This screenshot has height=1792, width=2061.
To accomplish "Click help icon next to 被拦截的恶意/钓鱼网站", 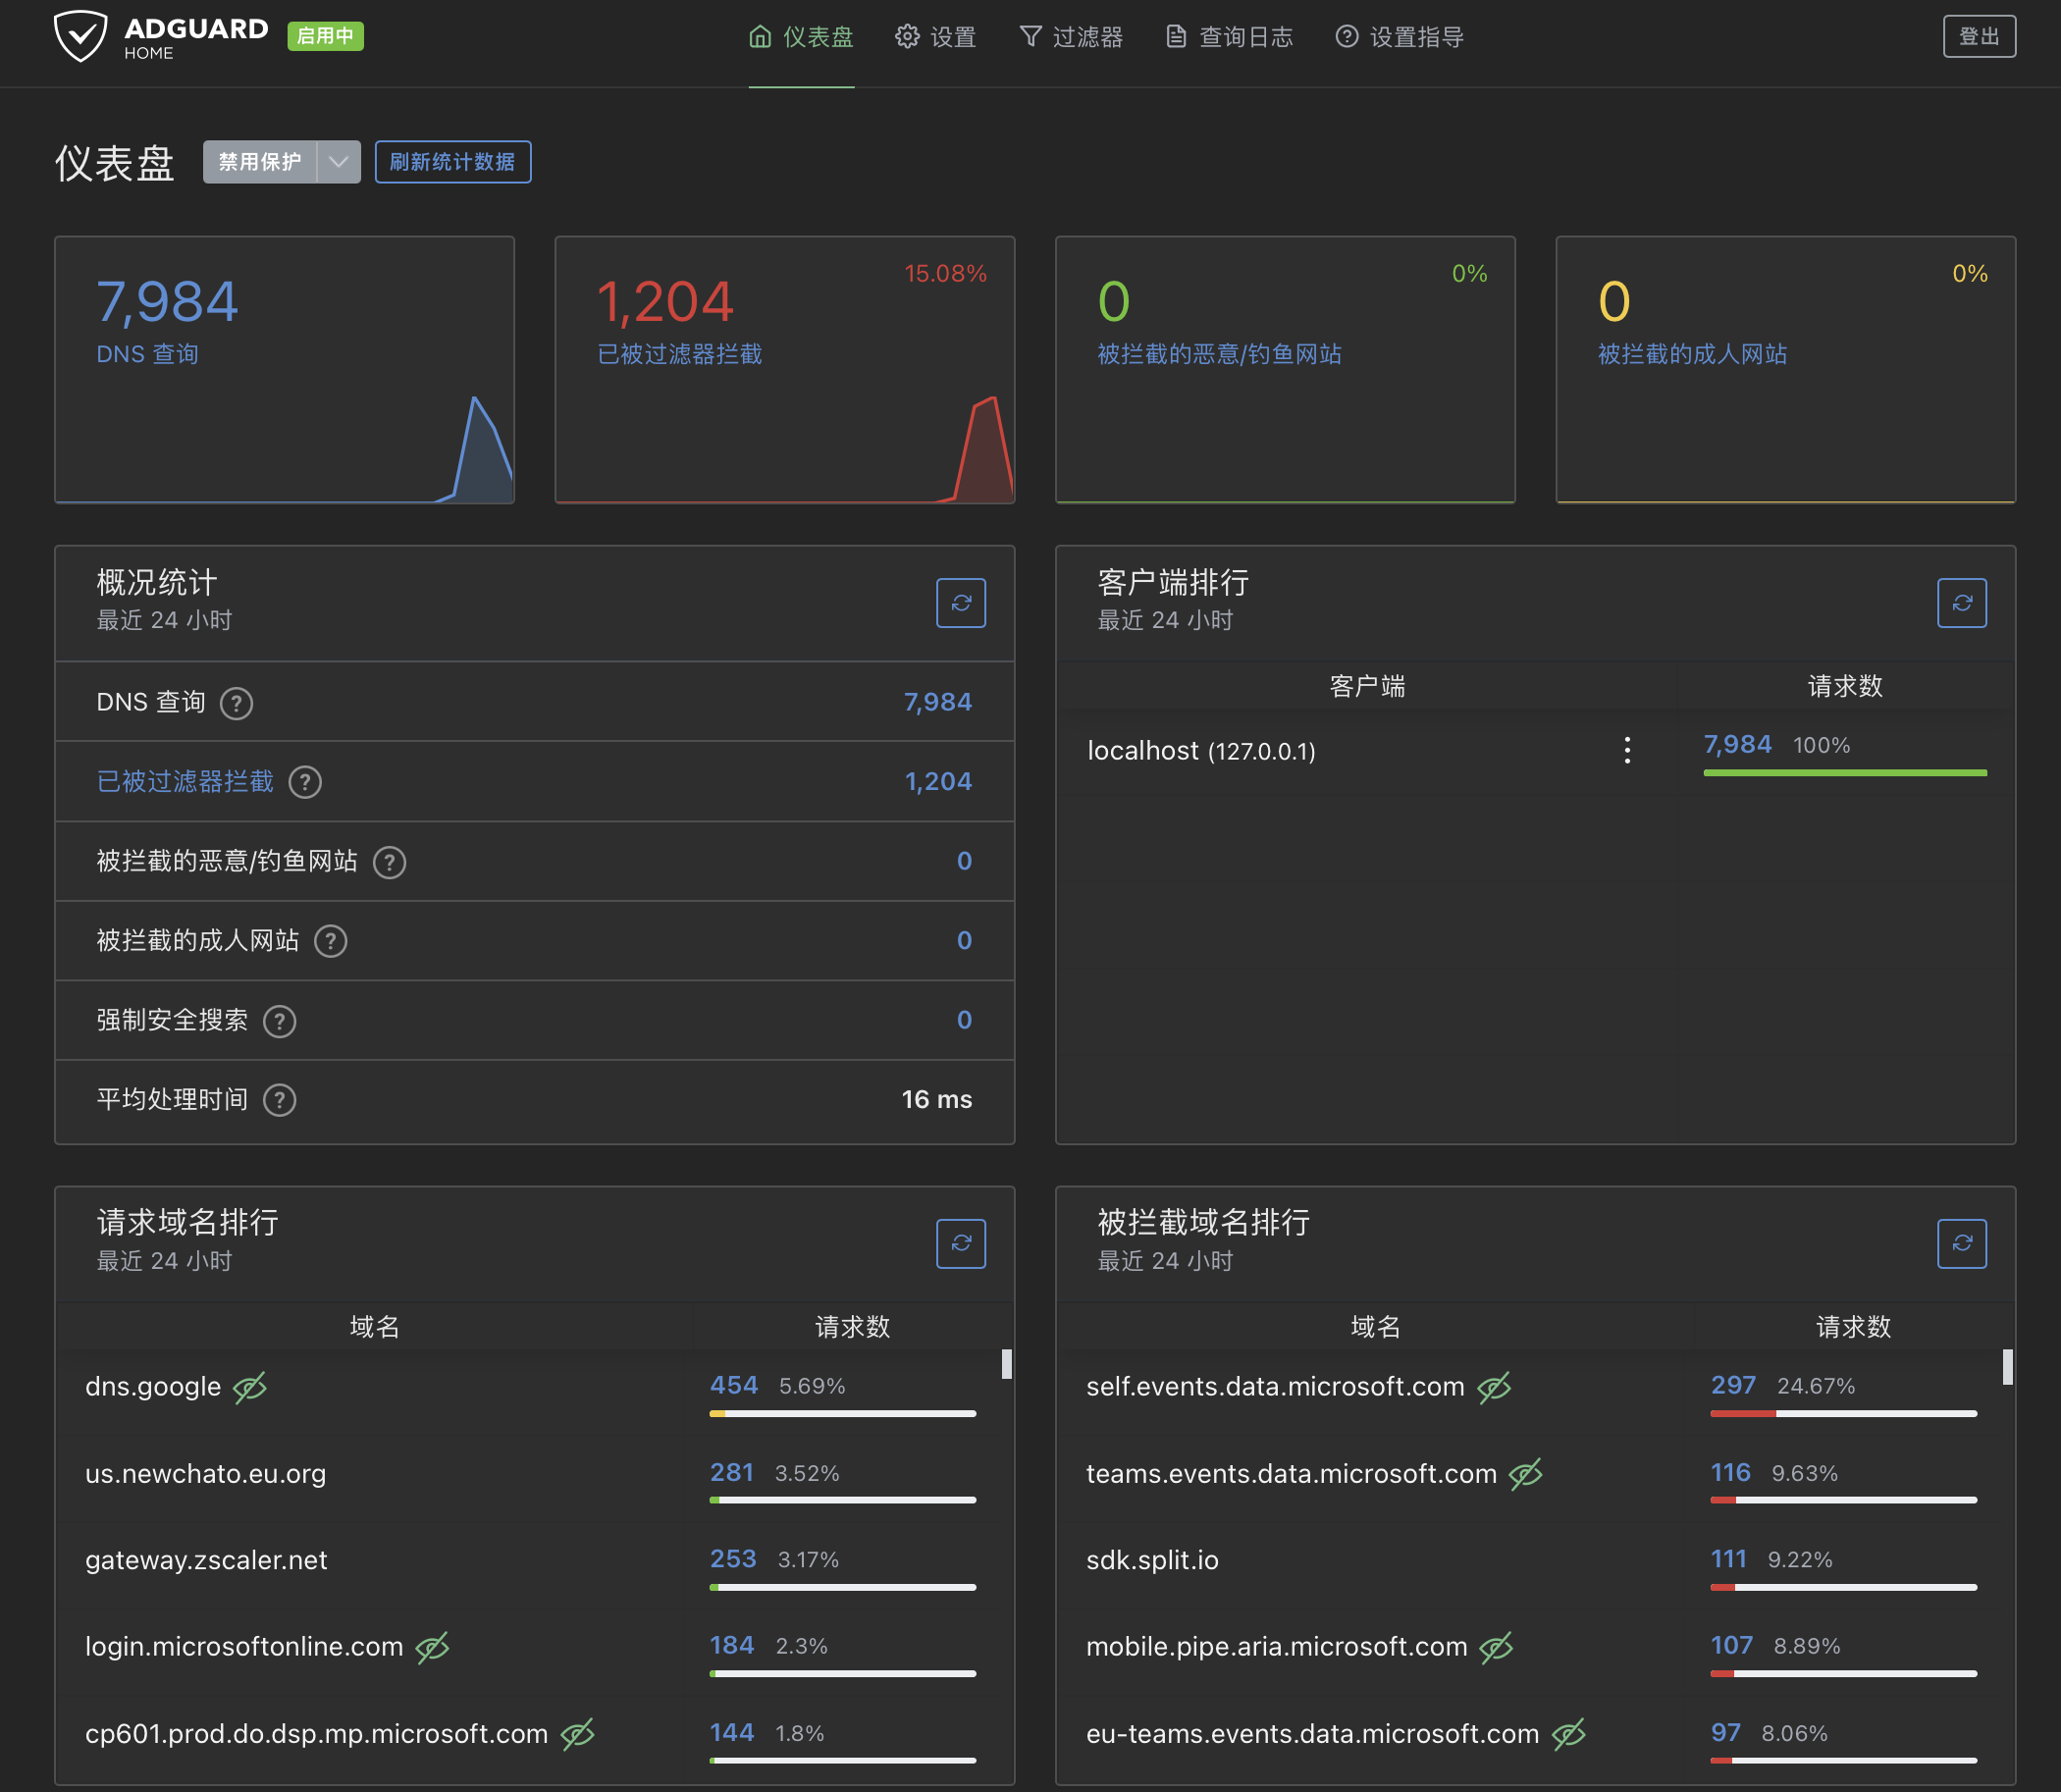I will coord(389,862).
